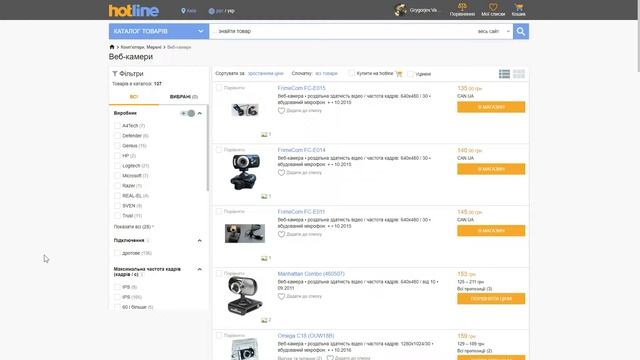Image resolution: width=640 pixels, height=360 pixels.
Task: Open FrimeCom FC-E011 product page
Action: pos(301,212)
